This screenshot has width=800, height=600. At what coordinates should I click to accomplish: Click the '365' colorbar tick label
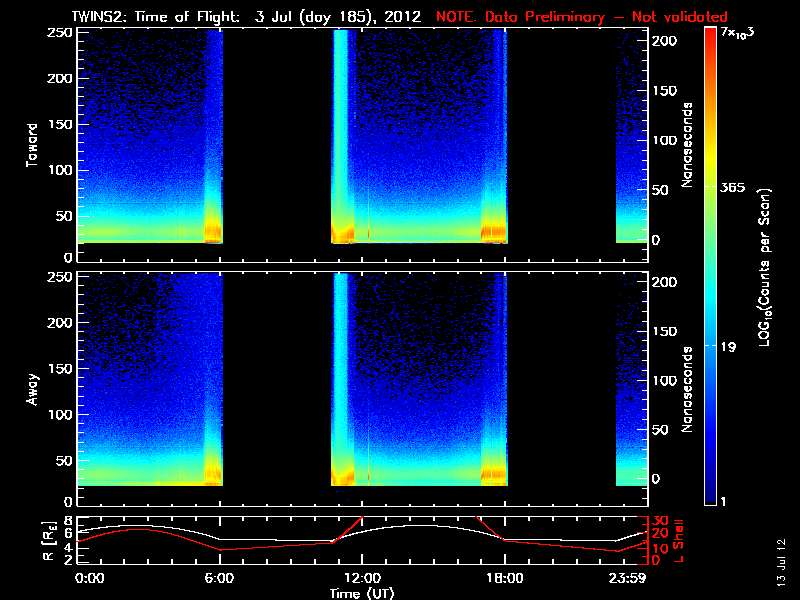coord(732,188)
